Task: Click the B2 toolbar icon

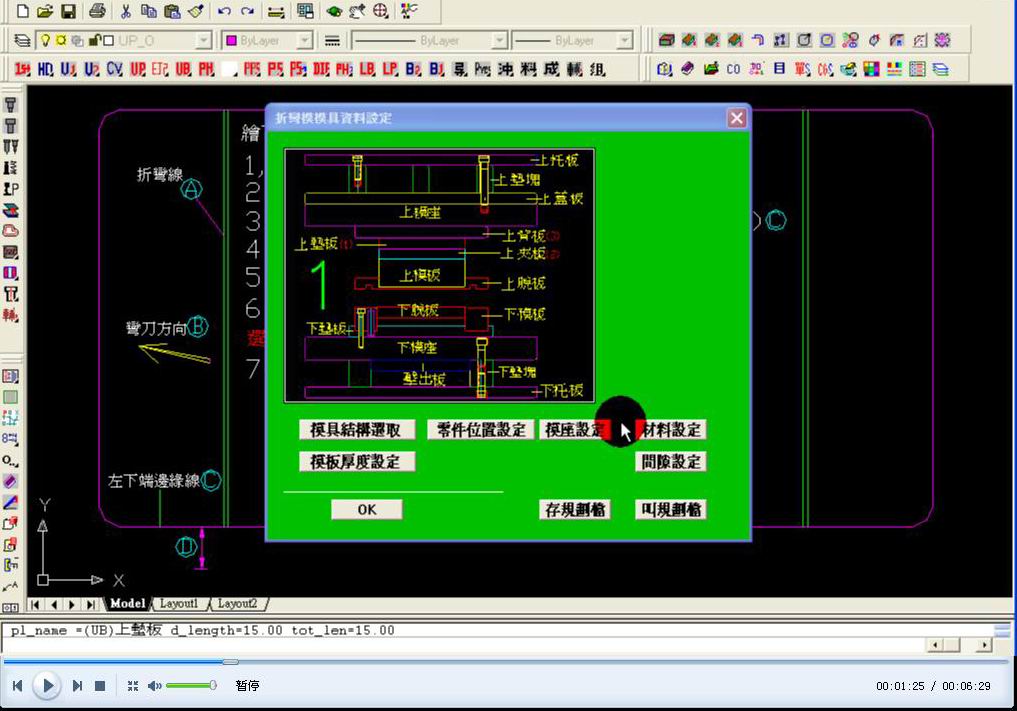Action: pos(413,69)
